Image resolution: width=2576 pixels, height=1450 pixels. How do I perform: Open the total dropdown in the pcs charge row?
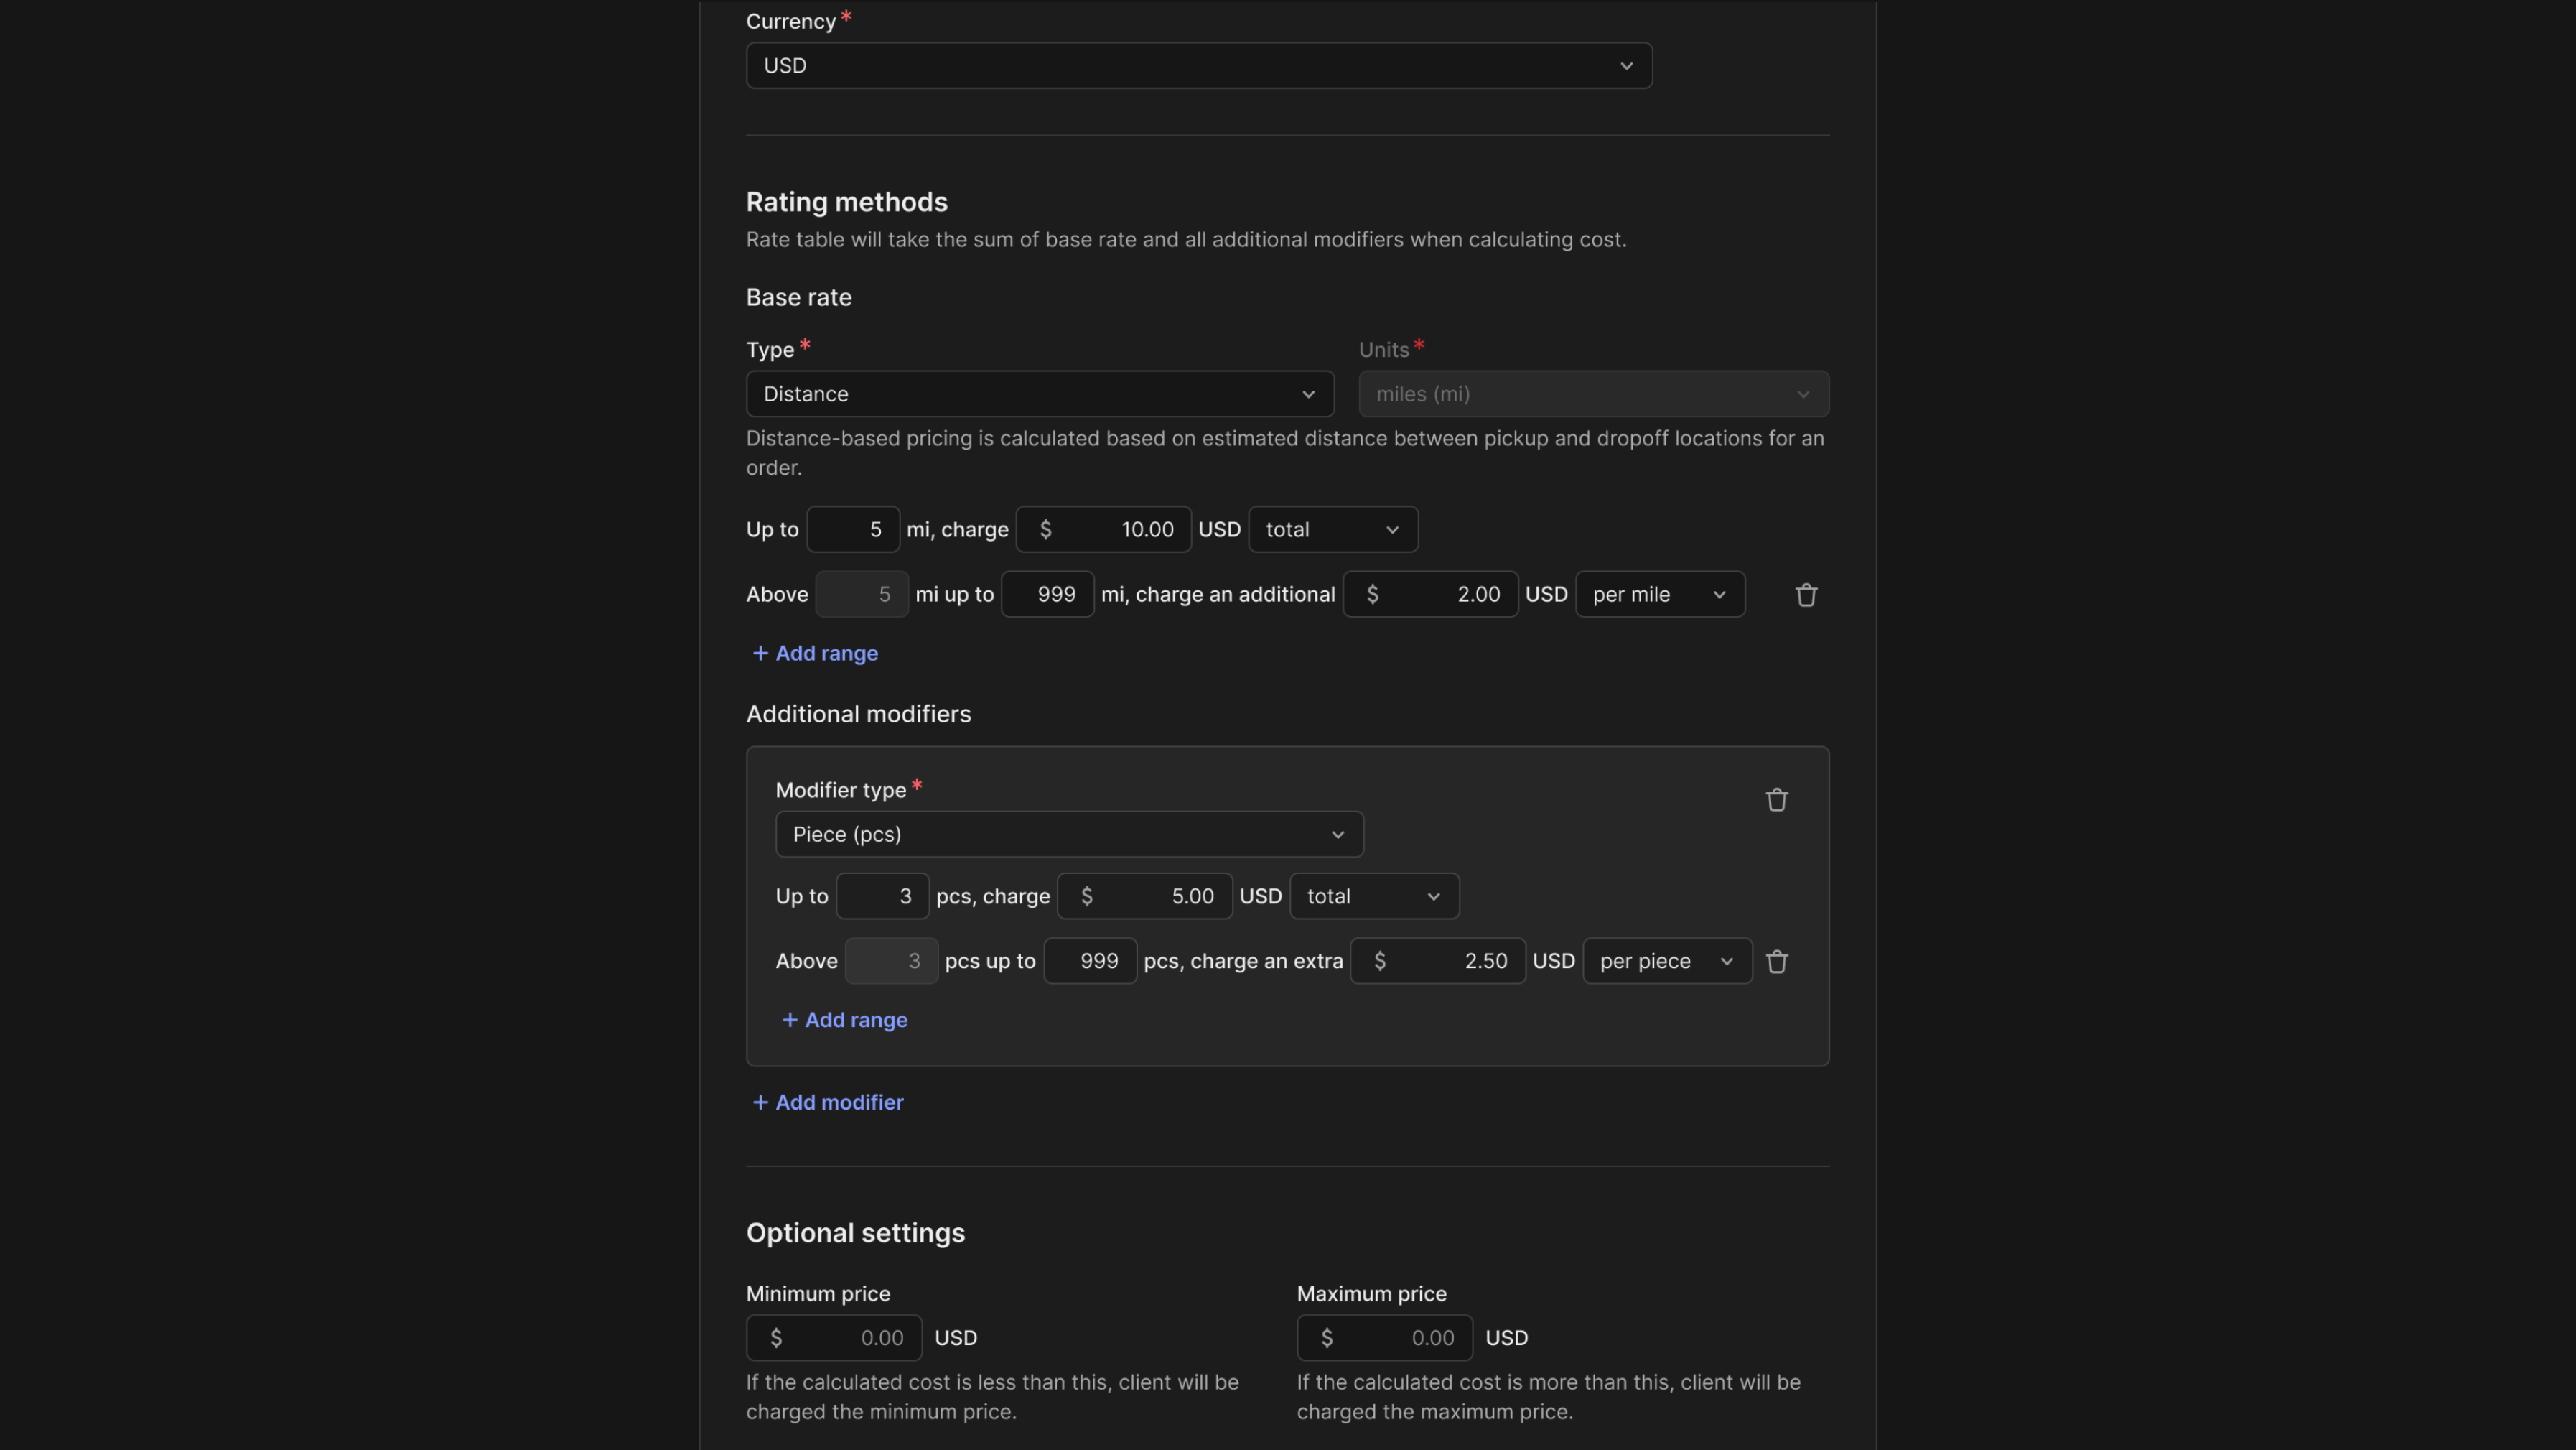1372,896
